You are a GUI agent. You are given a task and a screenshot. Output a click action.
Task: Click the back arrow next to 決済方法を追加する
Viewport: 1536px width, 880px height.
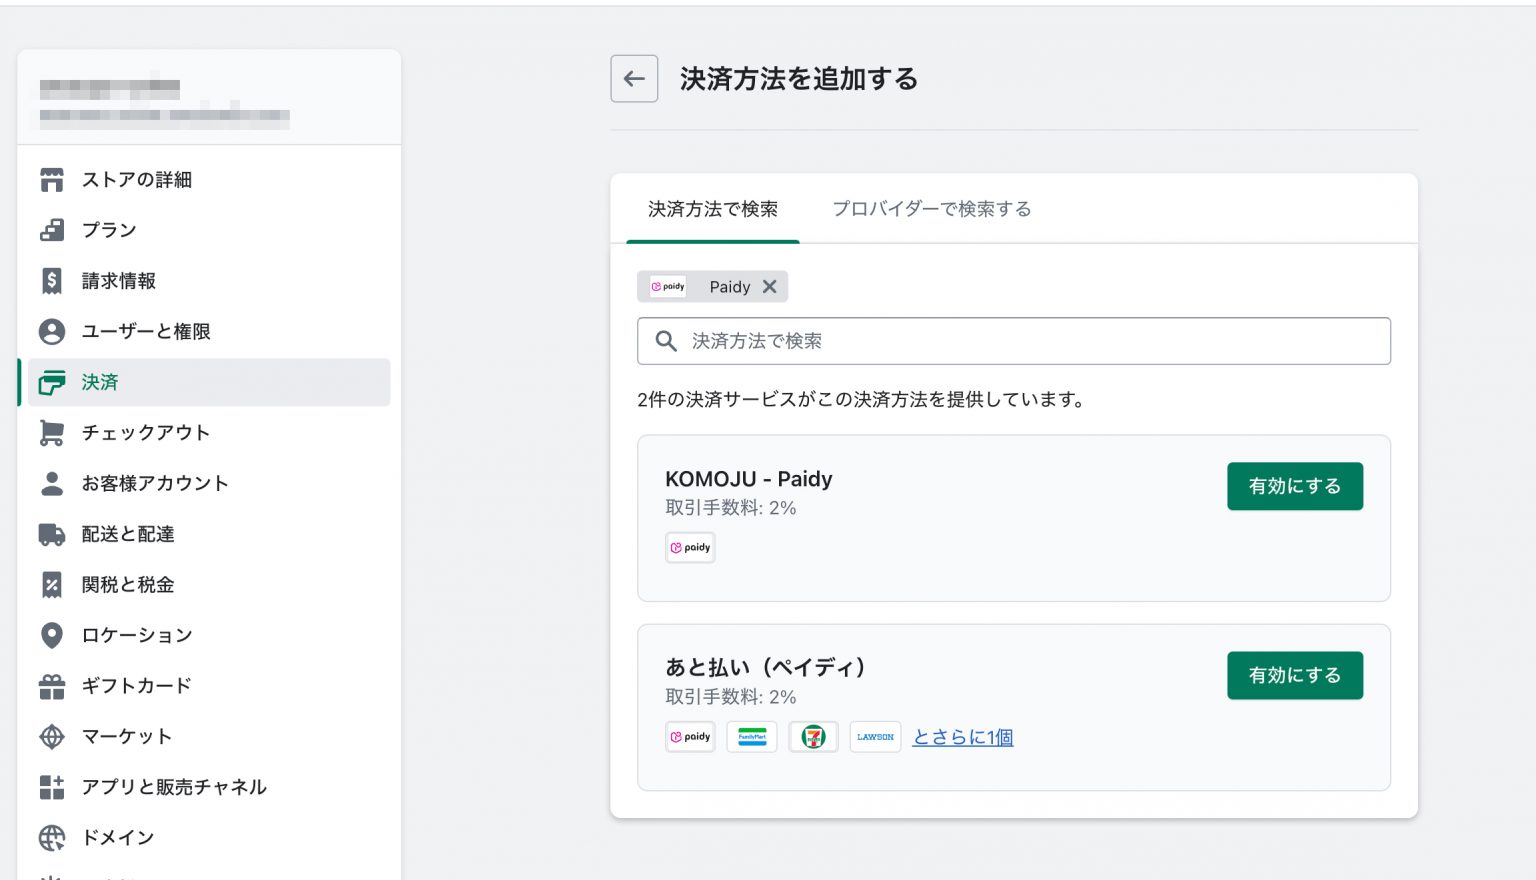point(634,78)
